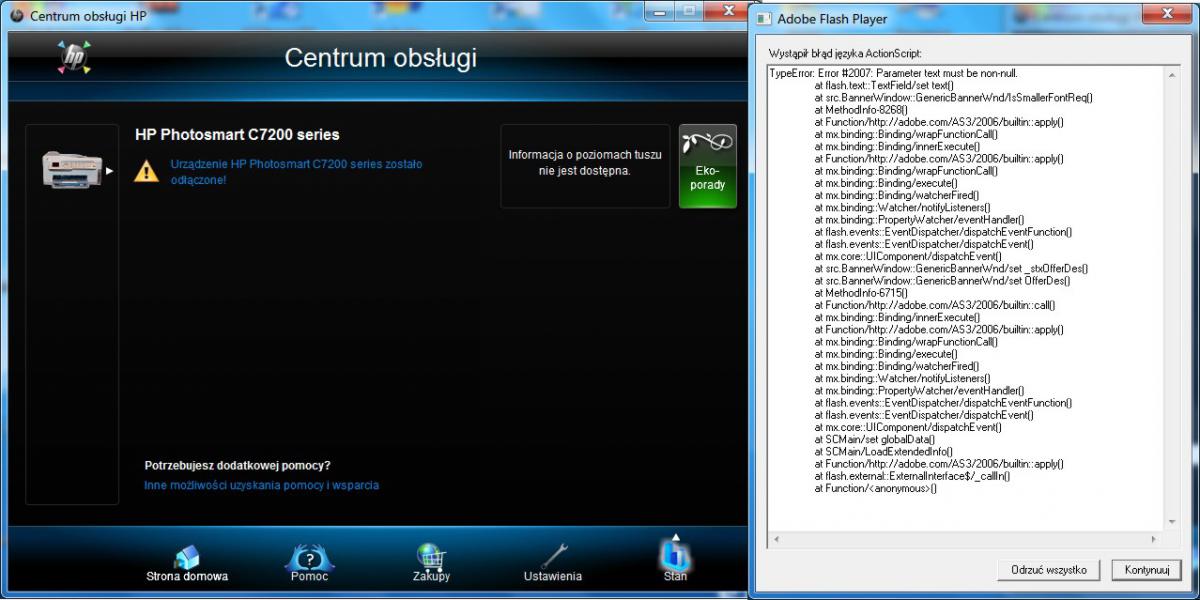Click the TypeError Error #2007 line
The image size is (1200, 600).
tap(894, 74)
